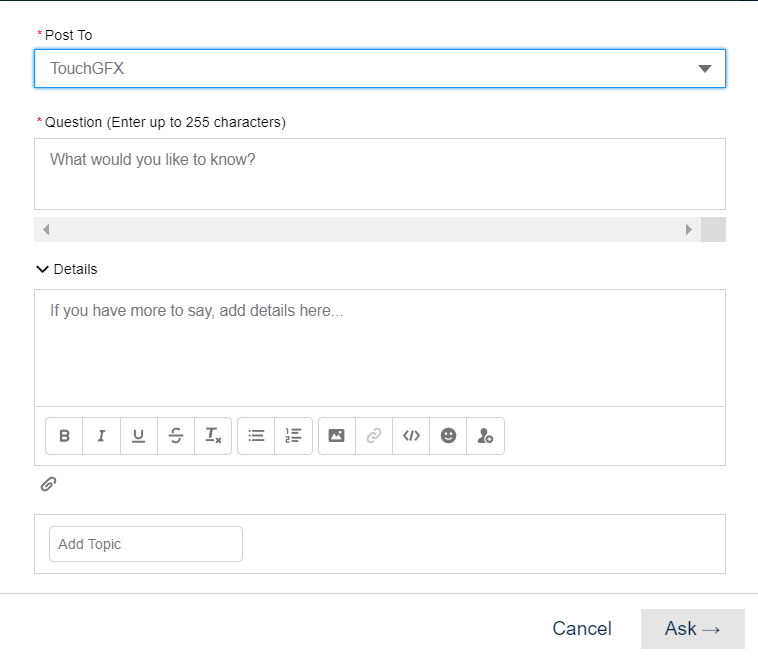The width and height of the screenshot is (758, 660).
Task: Insert a hyperlink
Action: tap(374, 436)
